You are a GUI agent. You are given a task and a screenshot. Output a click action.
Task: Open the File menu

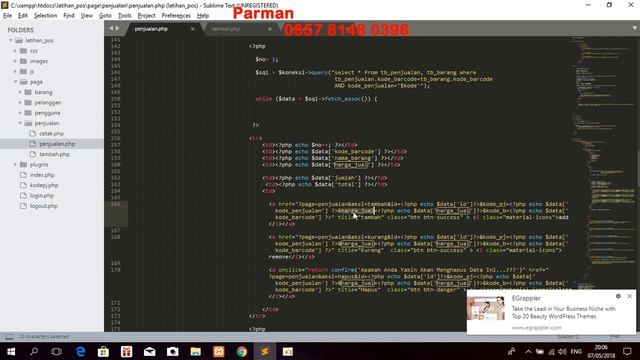coord(7,16)
